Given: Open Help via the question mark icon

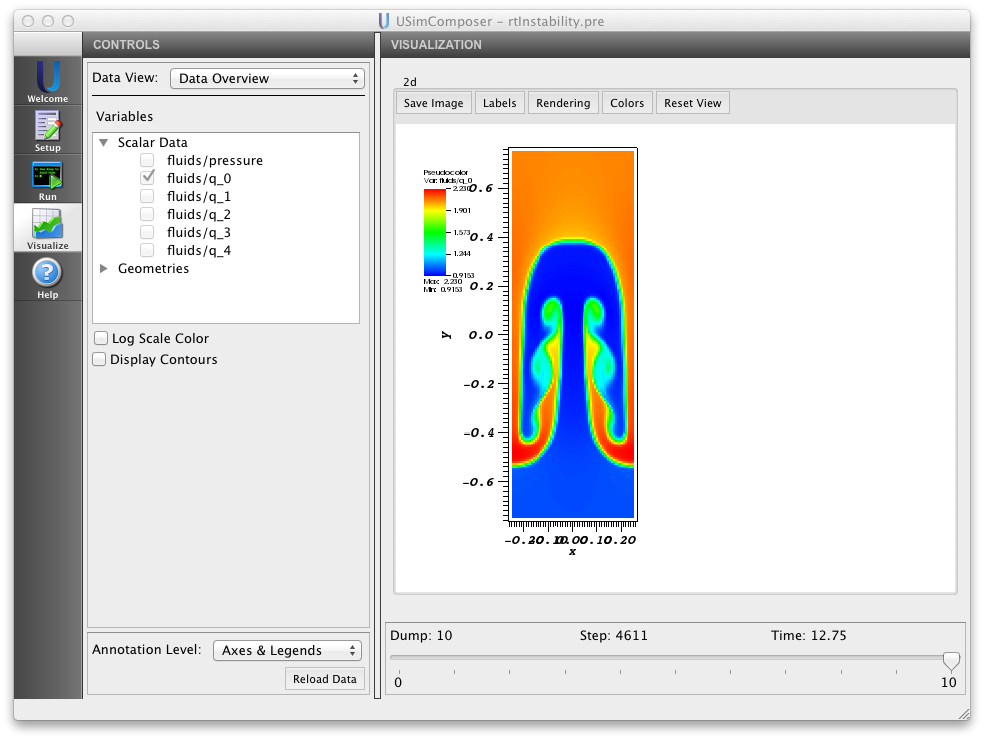Looking at the screenshot, I should [47, 272].
